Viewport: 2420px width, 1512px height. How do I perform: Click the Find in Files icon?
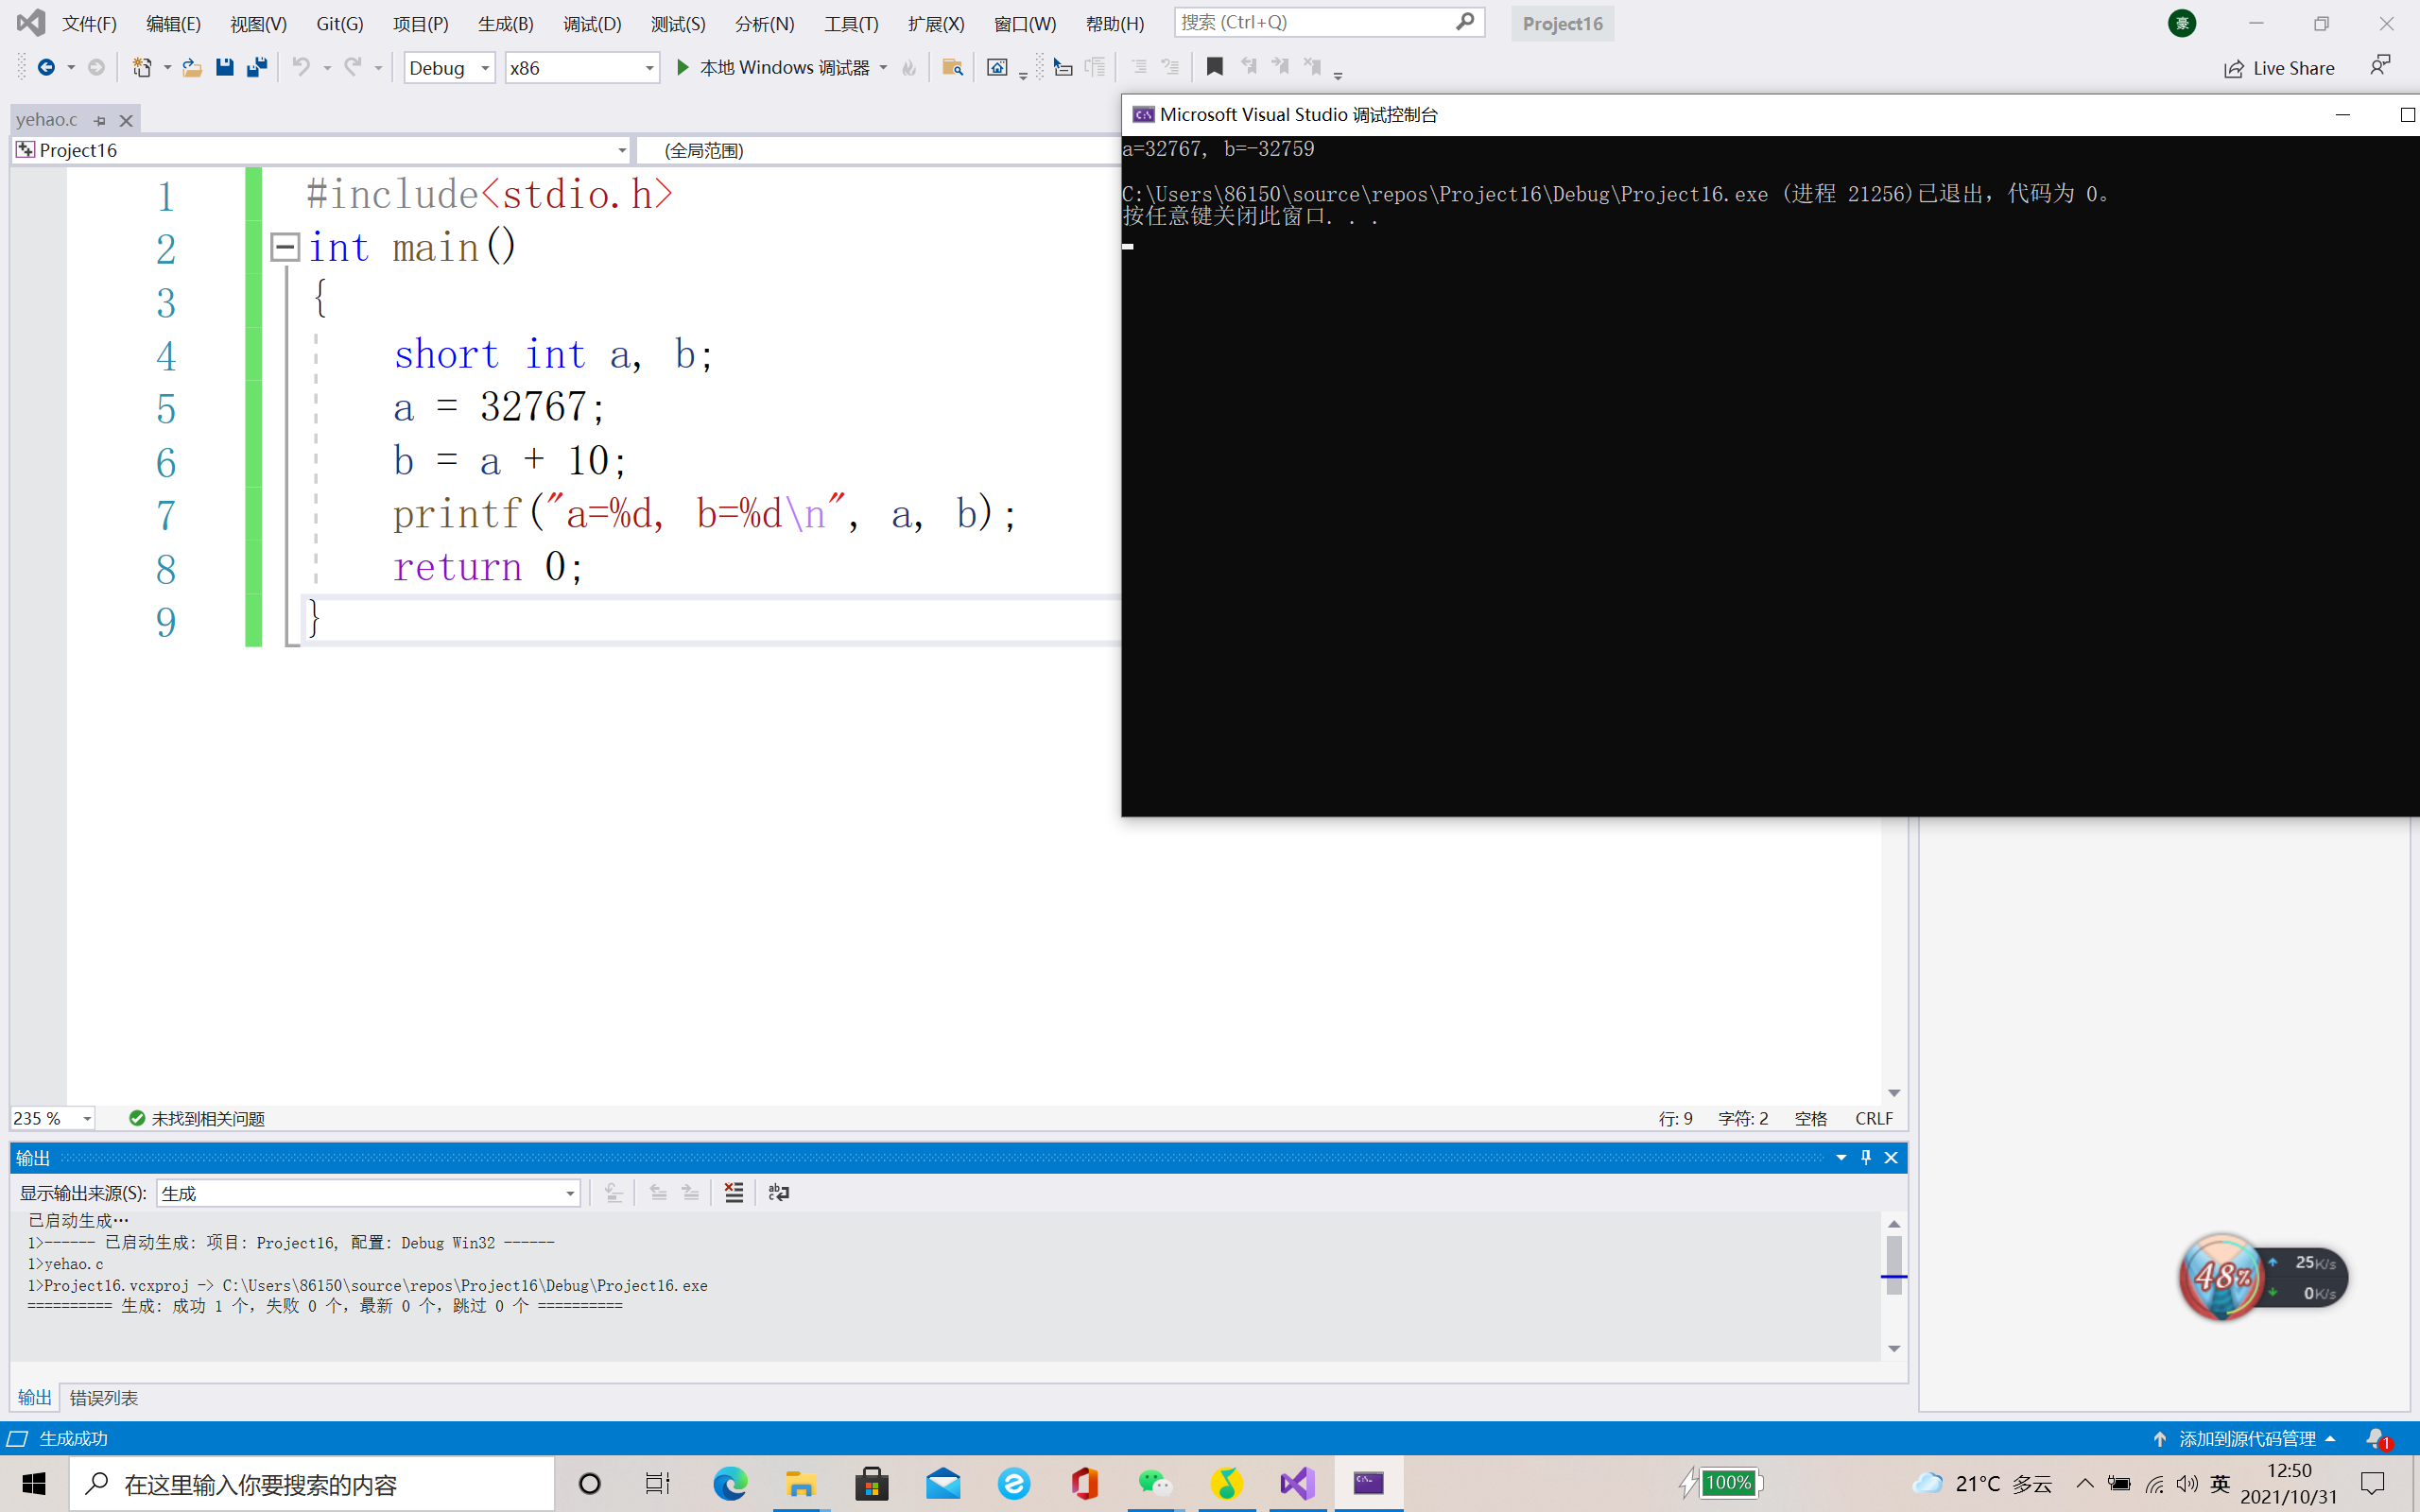952,67
